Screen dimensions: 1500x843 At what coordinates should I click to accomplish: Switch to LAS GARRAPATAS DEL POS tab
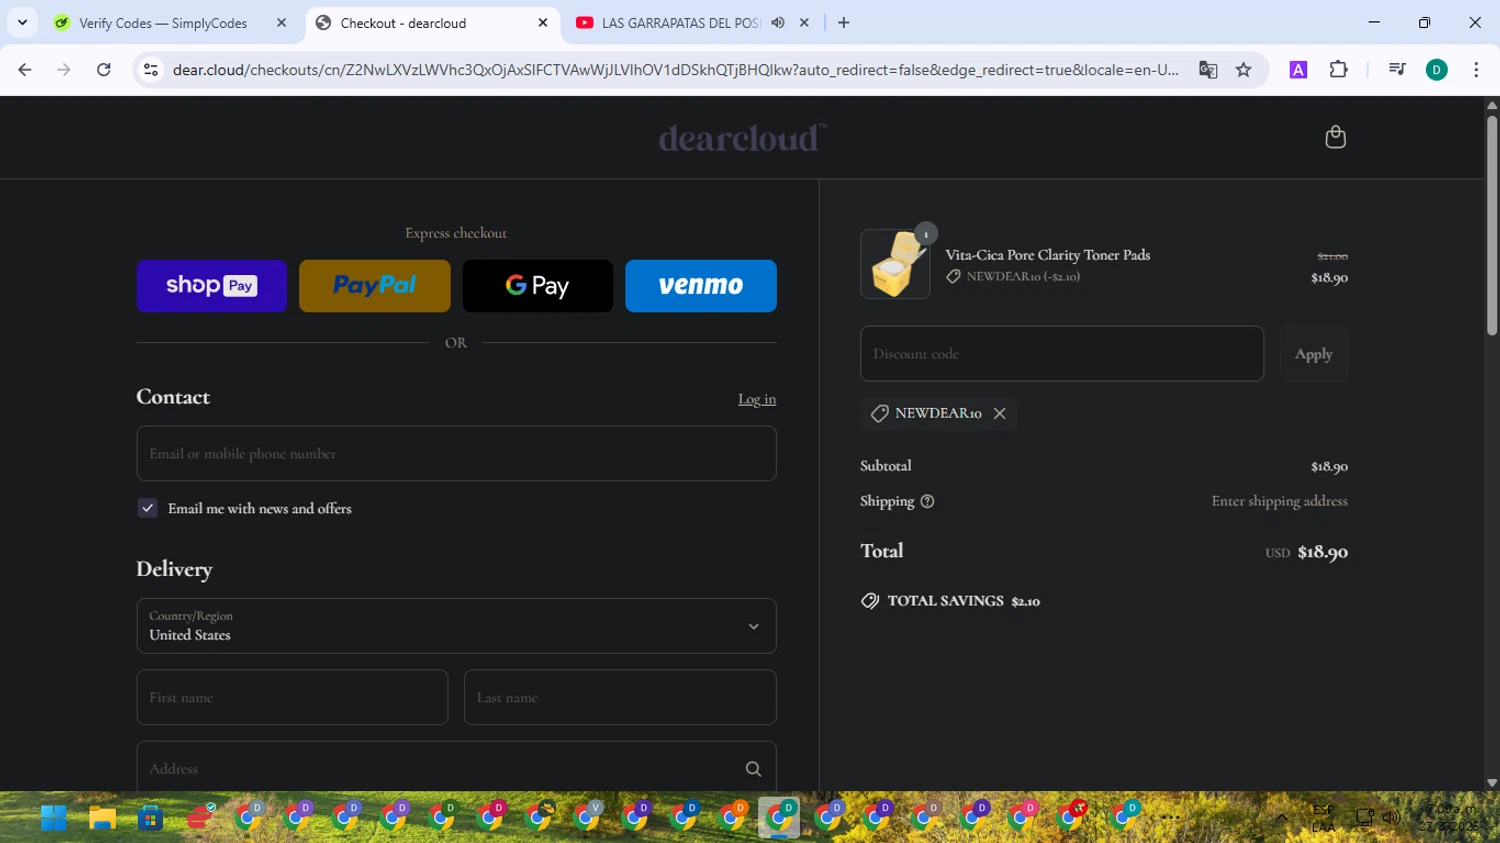(x=680, y=23)
